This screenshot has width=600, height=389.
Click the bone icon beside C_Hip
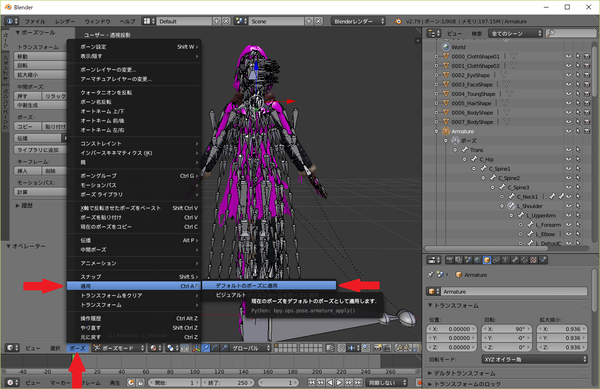[474, 159]
